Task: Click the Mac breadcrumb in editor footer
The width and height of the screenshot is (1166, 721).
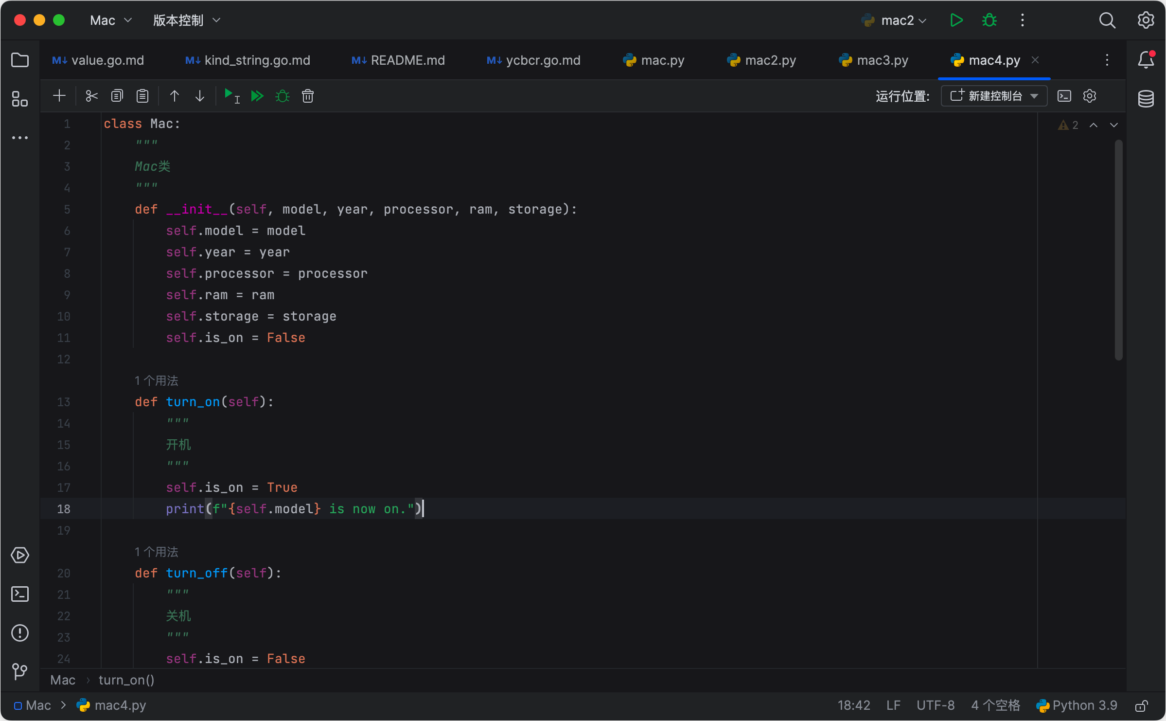Action: (62, 680)
